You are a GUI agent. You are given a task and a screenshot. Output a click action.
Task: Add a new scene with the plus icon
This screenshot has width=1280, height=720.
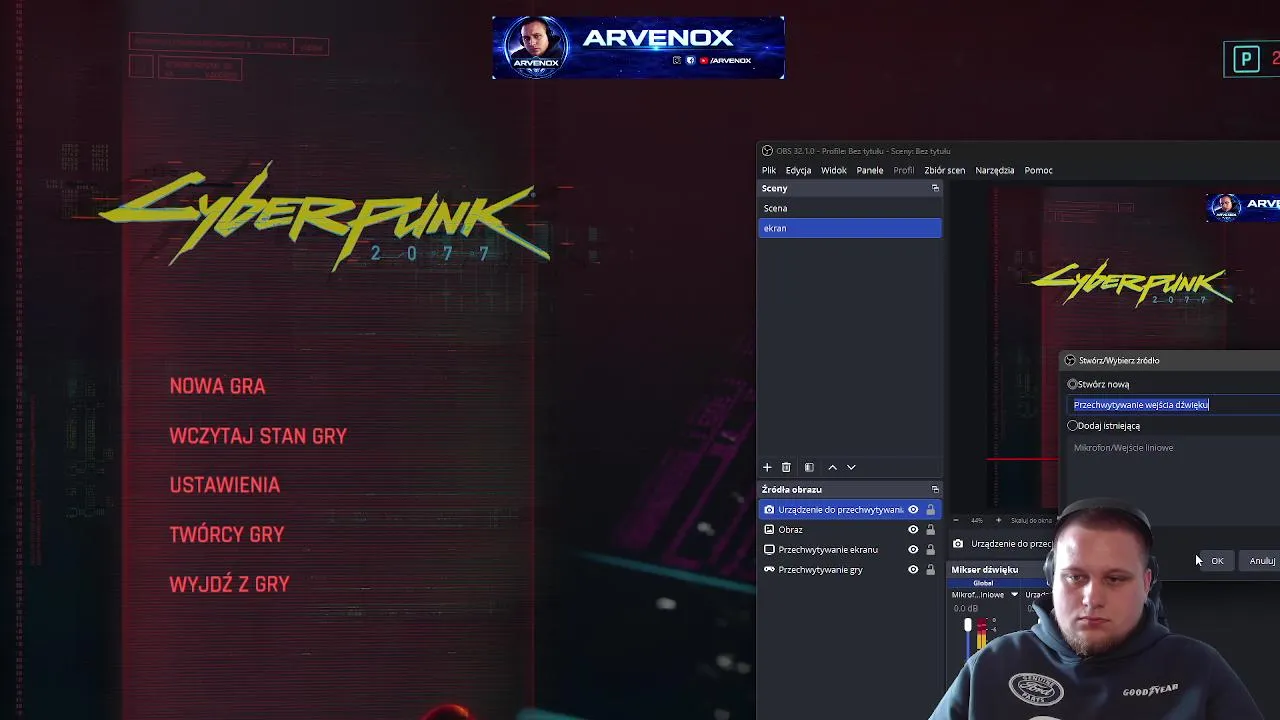[767, 467]
